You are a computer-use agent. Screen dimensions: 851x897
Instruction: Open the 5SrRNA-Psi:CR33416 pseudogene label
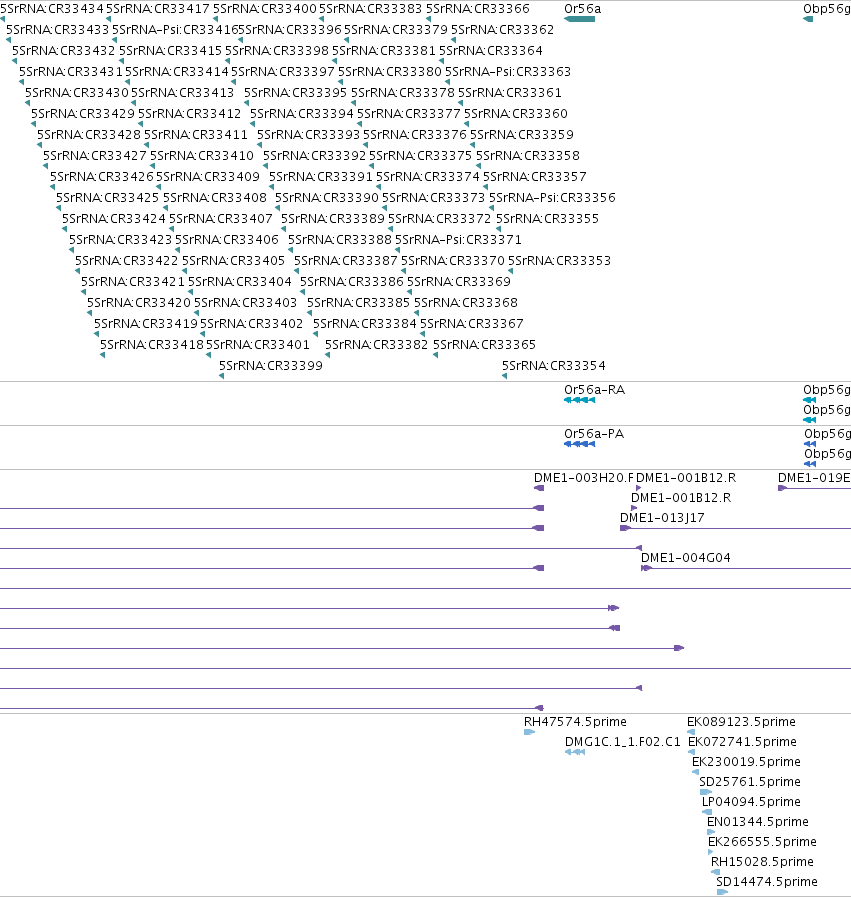point(175,30)
